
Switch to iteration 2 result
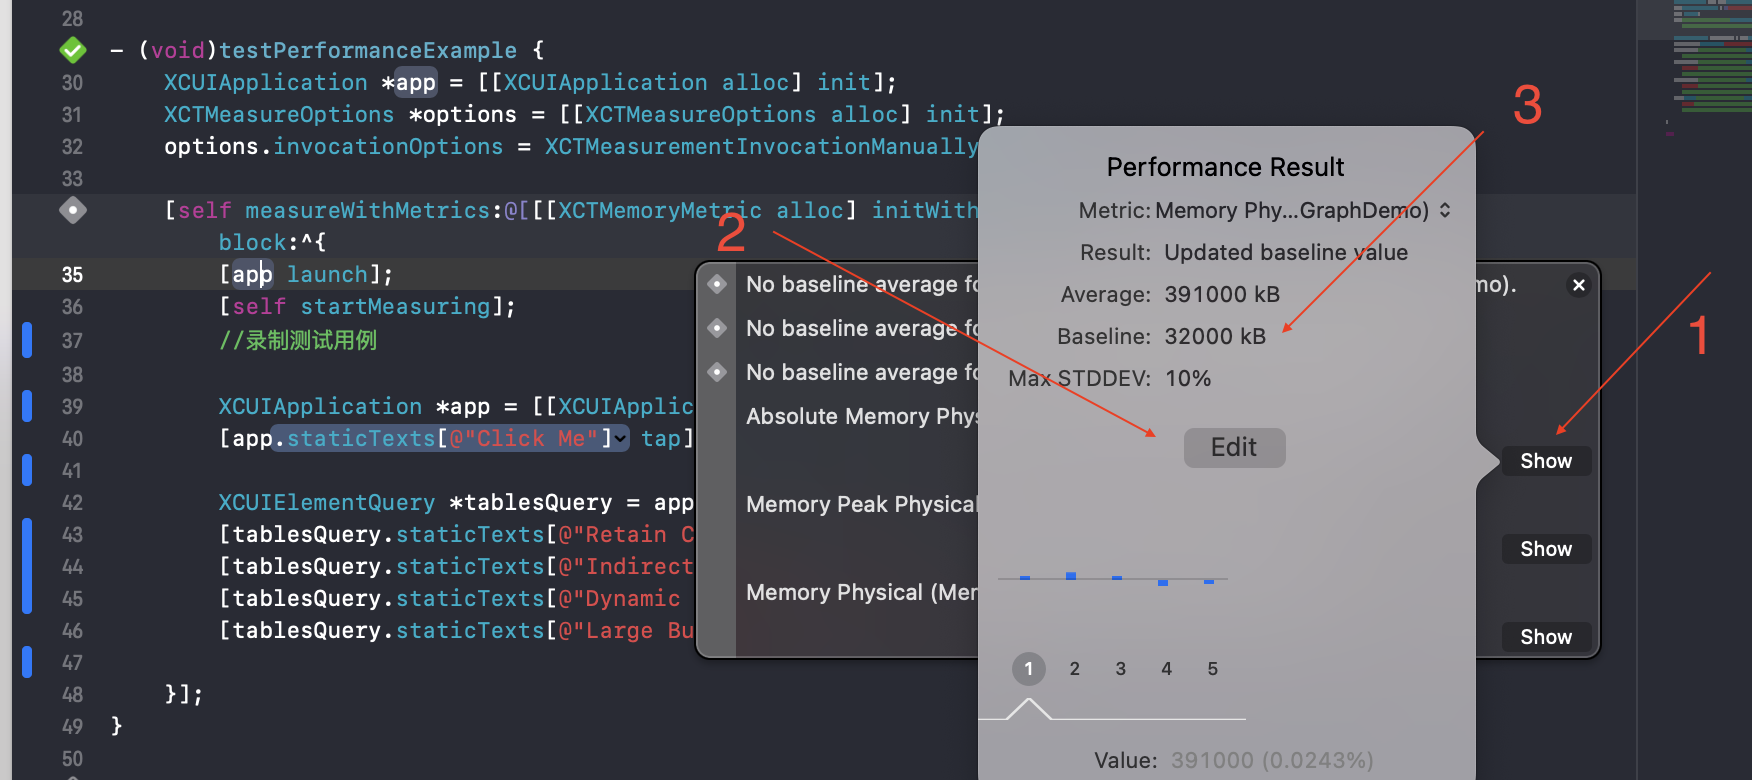[x=1074, y=668]
